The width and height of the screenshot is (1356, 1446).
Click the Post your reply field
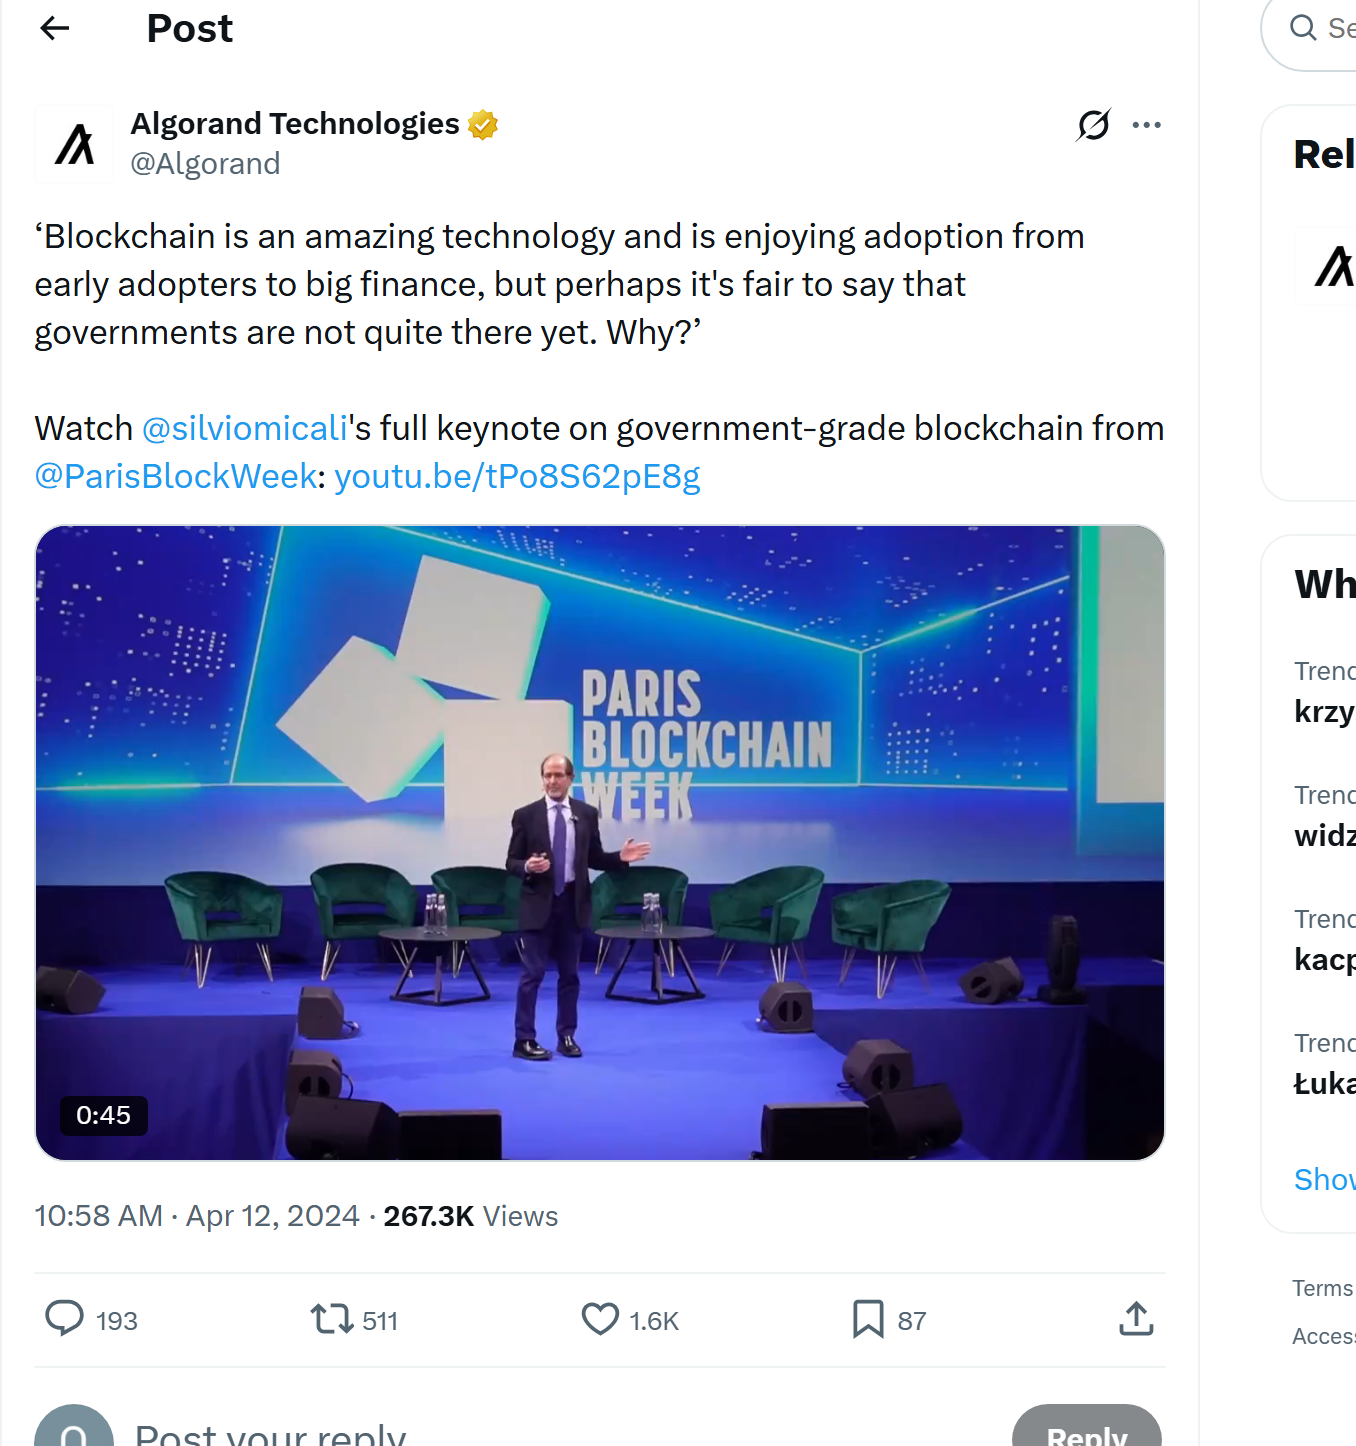270,1432
